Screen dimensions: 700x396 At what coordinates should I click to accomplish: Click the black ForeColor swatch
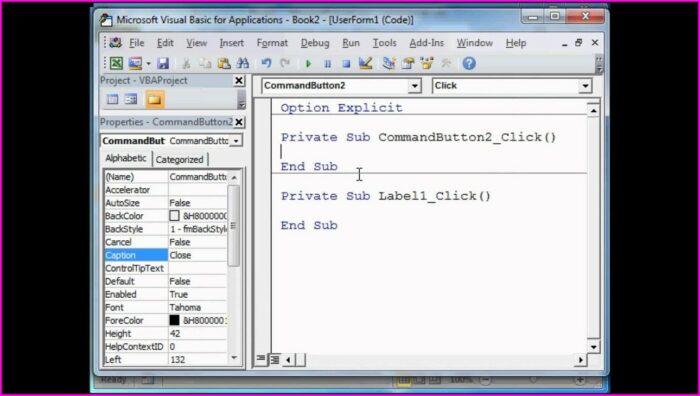coord(175,321)
